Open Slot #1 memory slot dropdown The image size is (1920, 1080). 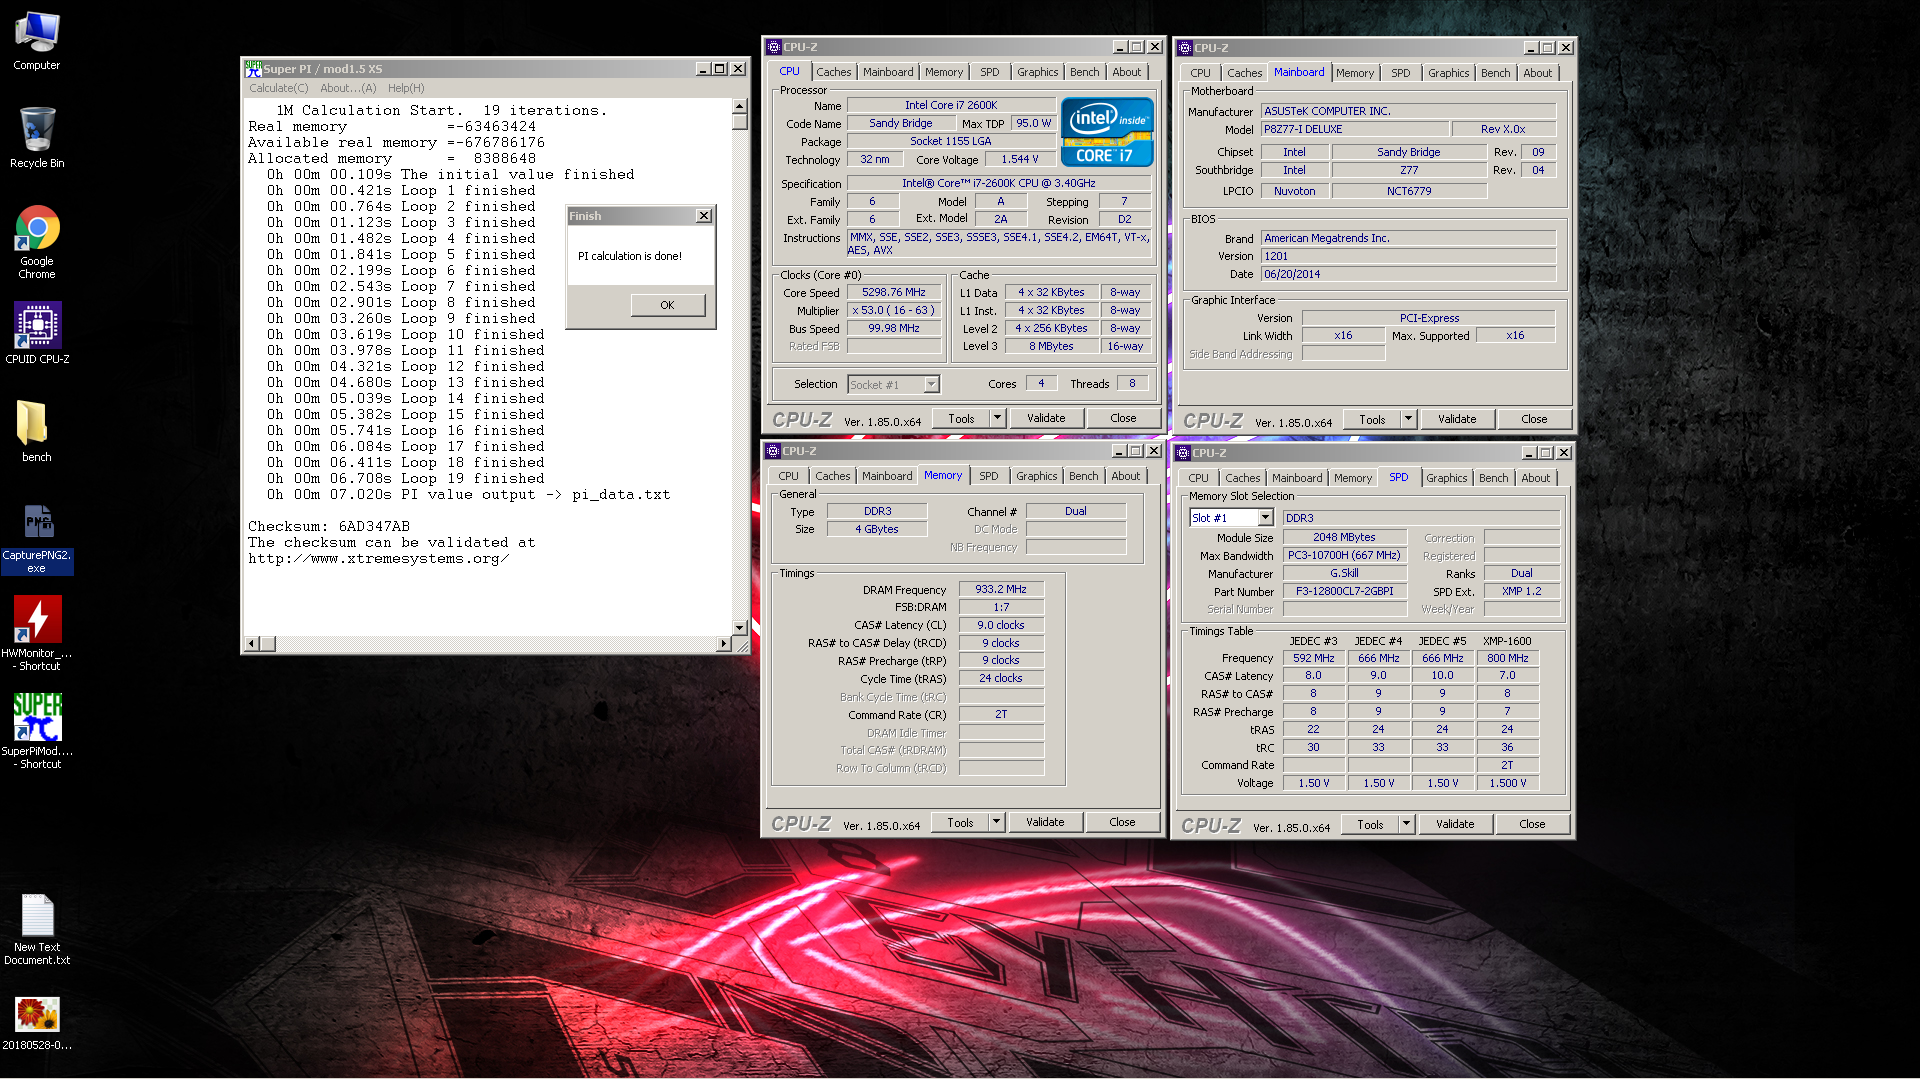point(1265,517)
